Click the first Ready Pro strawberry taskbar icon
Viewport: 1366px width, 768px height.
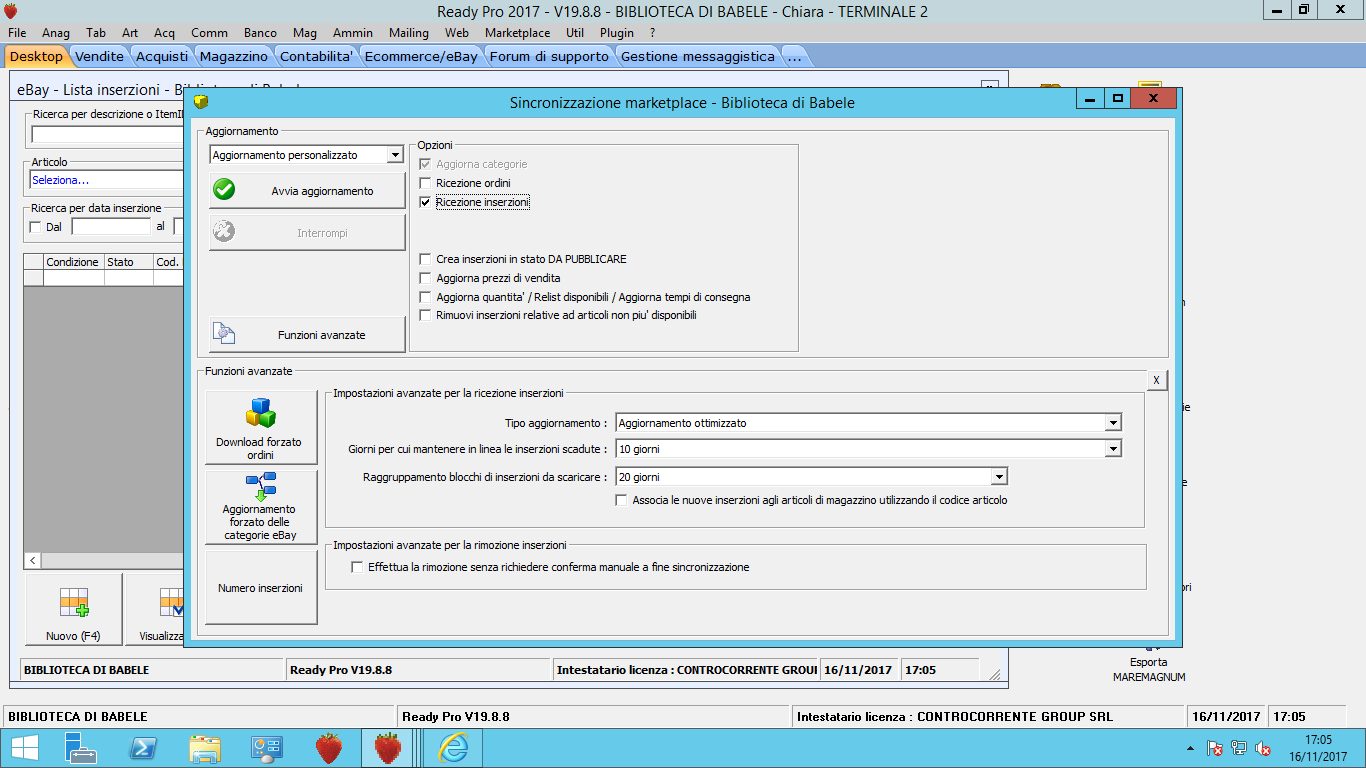point(329,748)
